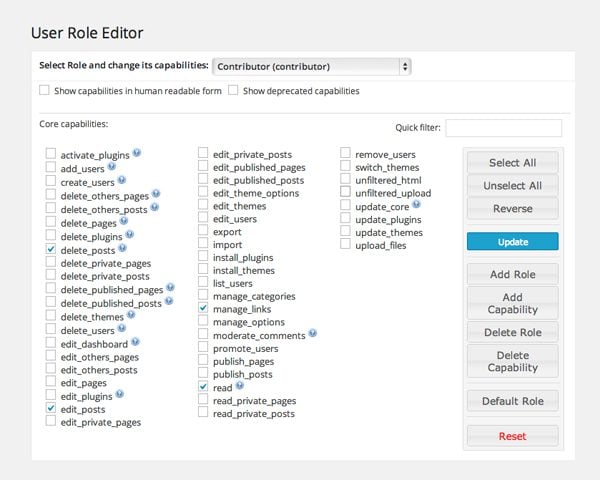Uncheck the delete_posts capability

click(x=51, y=249)
